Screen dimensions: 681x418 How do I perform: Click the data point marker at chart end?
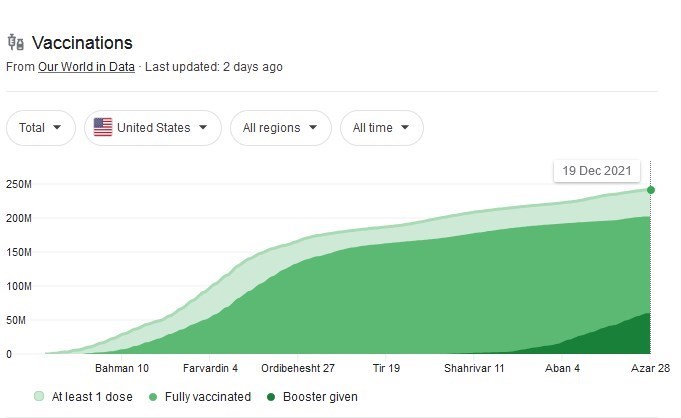[x=651, y=189]
